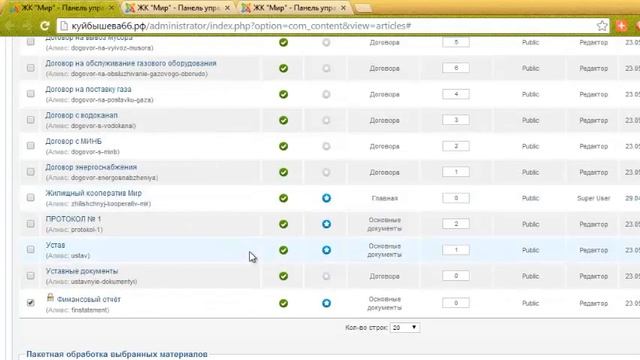Click ordering field in Договор на поставку газа row
Viewport: 640px width, 360px height.
click(x=456, y=94)
